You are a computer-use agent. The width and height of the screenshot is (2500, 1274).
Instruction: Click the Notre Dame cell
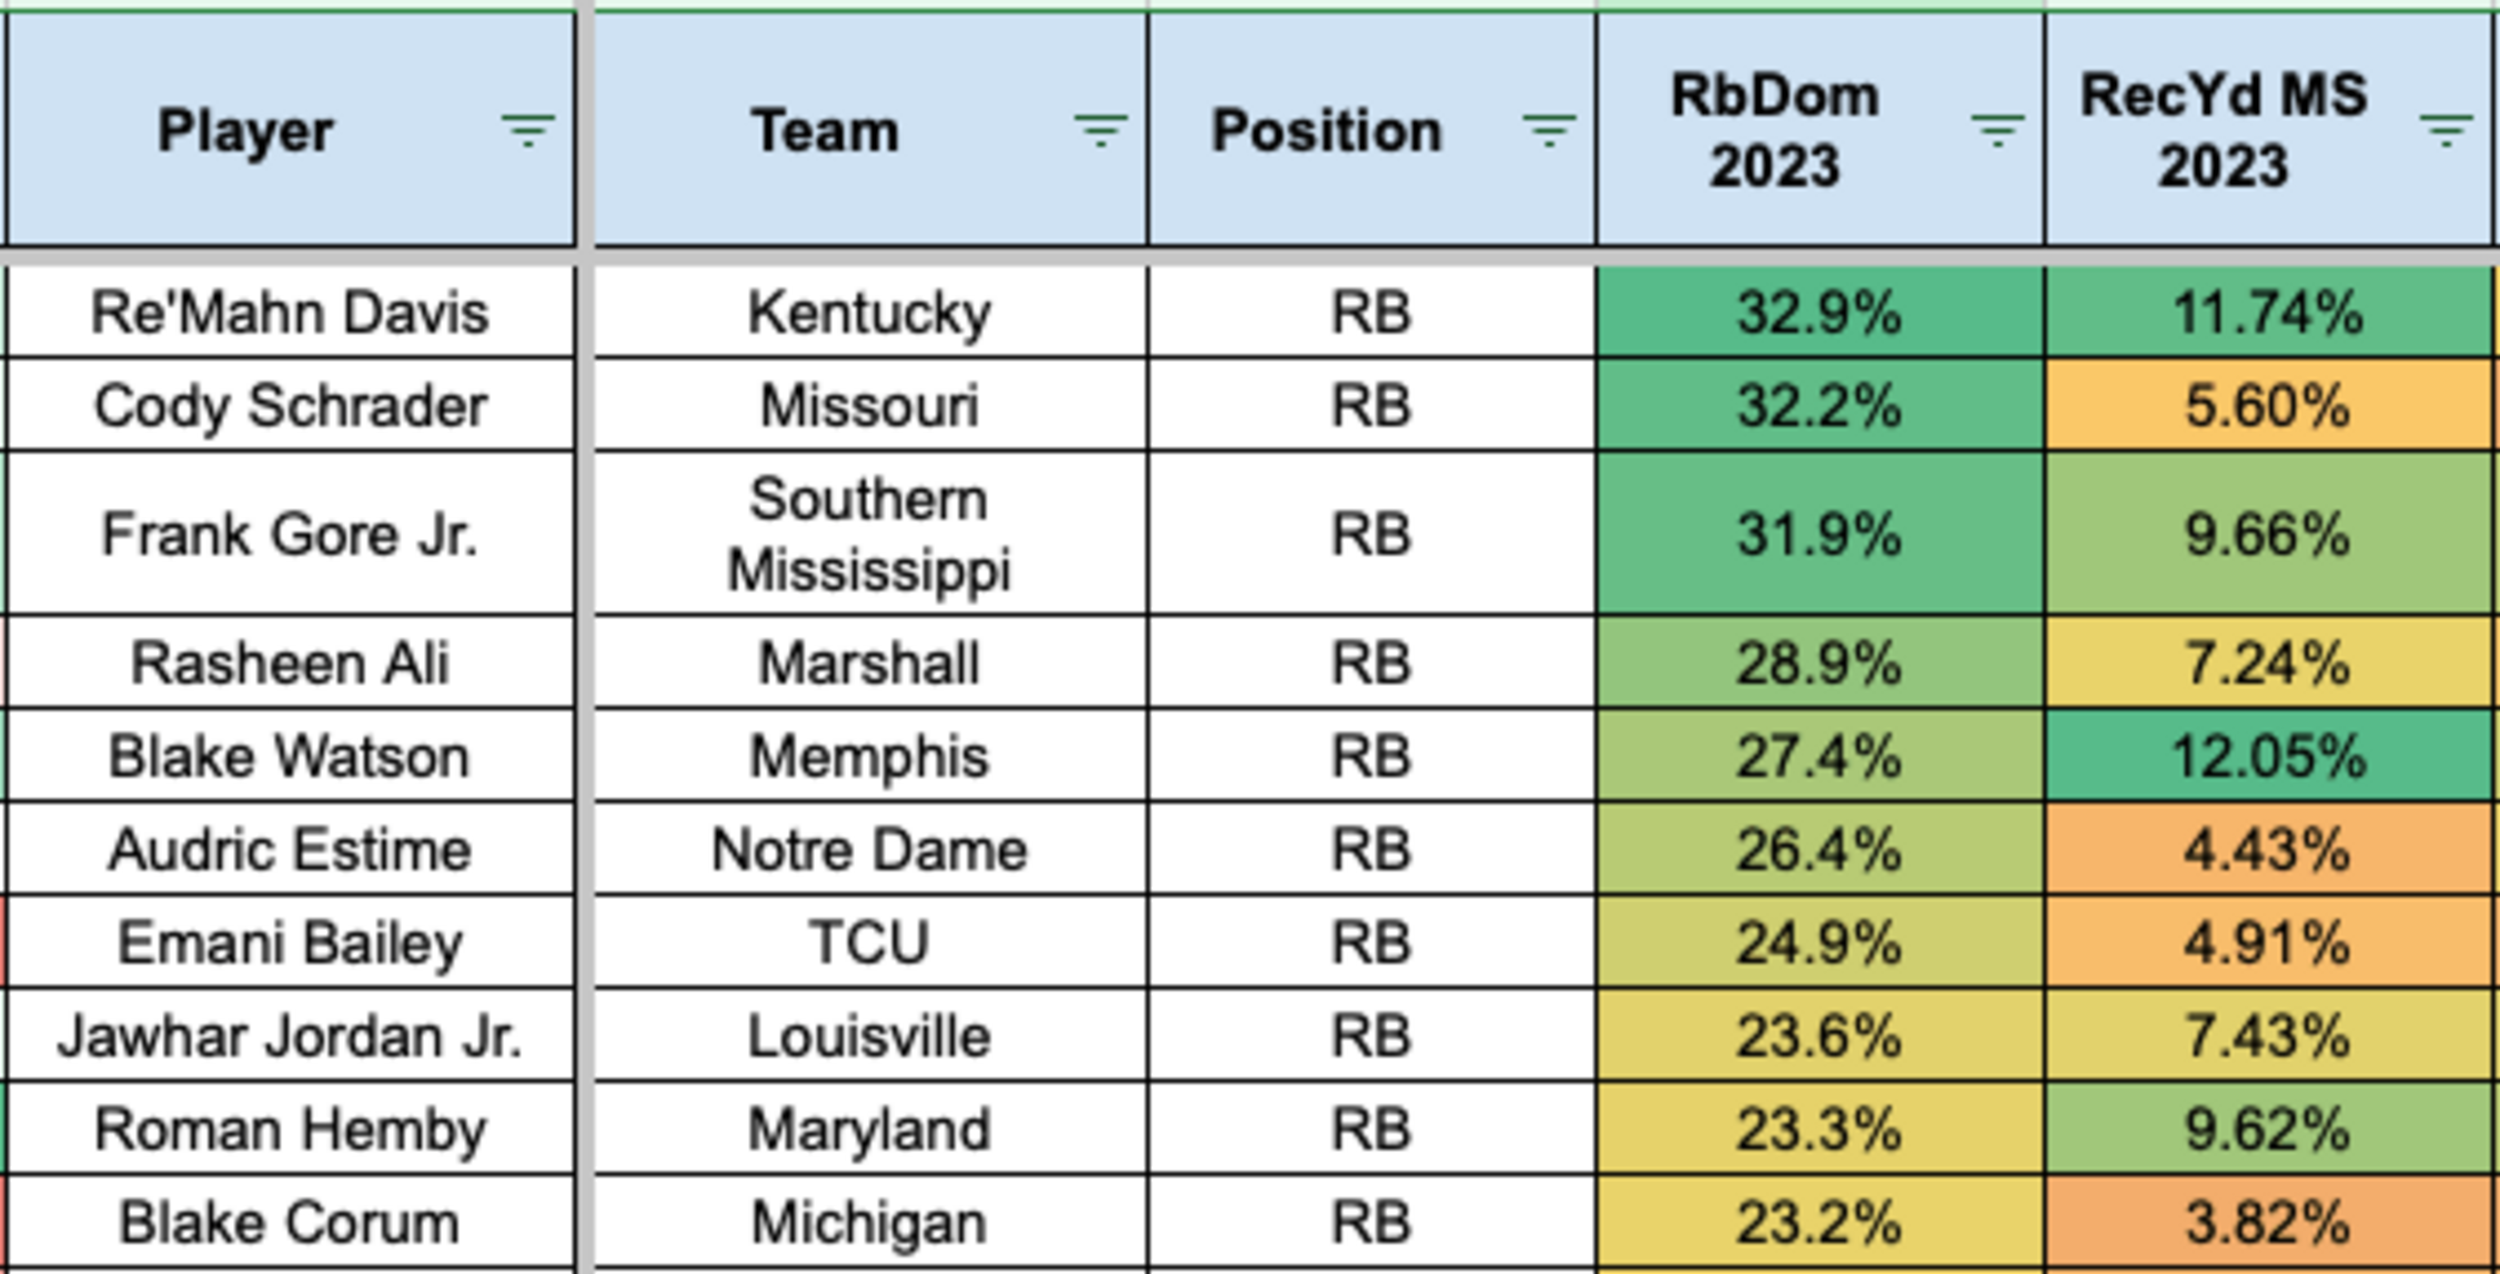(x=869, y=849)
